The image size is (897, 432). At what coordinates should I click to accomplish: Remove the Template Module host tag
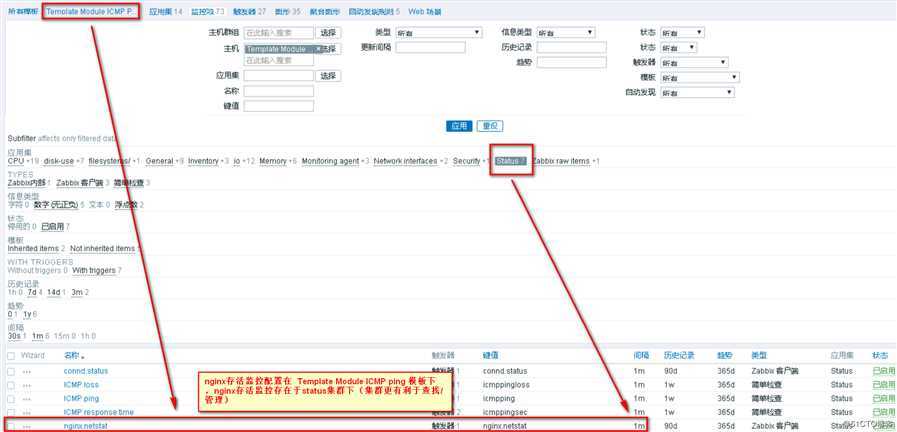(318, 49)
